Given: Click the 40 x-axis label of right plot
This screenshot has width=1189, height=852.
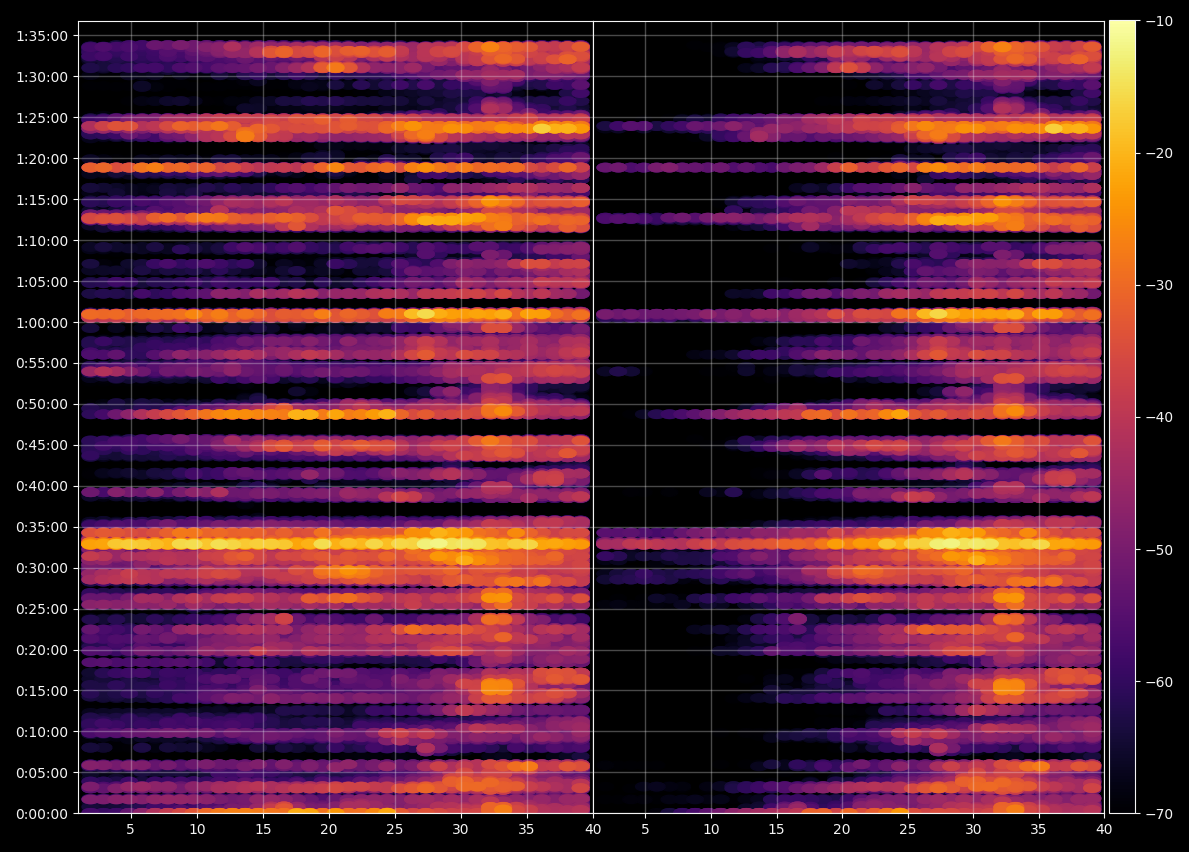Looking at the screenshot, I should click(1104, 829).
